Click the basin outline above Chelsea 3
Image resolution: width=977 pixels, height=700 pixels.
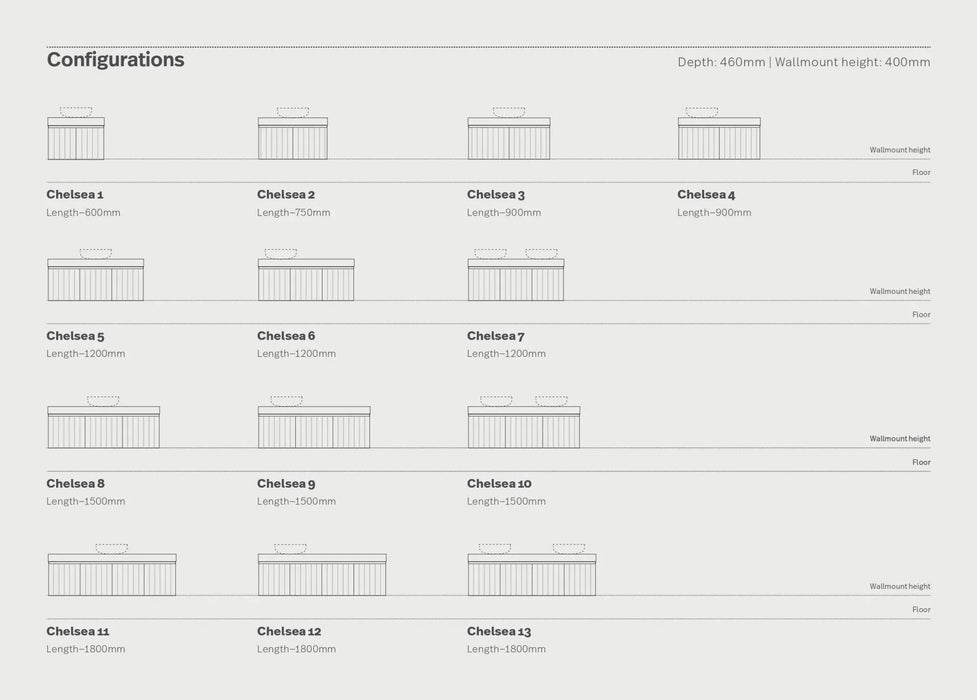point(509,113)
